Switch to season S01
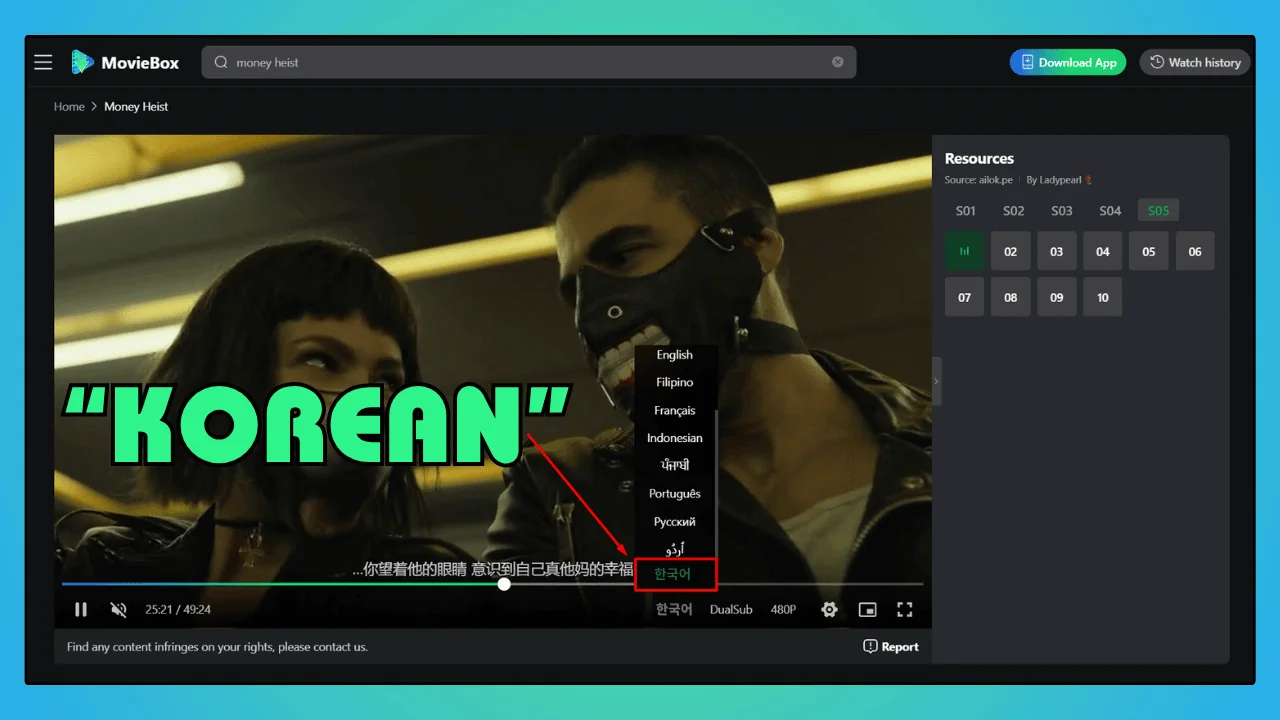1280x720 pixels. [965, 211]
